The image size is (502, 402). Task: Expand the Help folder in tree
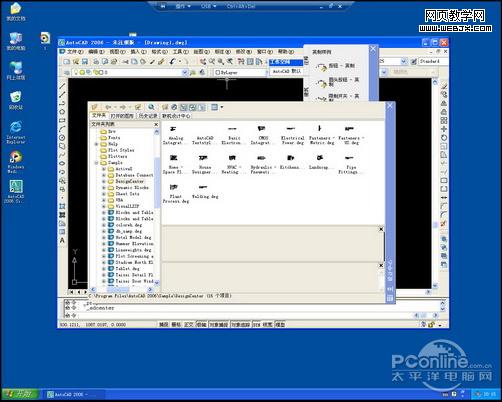pos(97,144)
